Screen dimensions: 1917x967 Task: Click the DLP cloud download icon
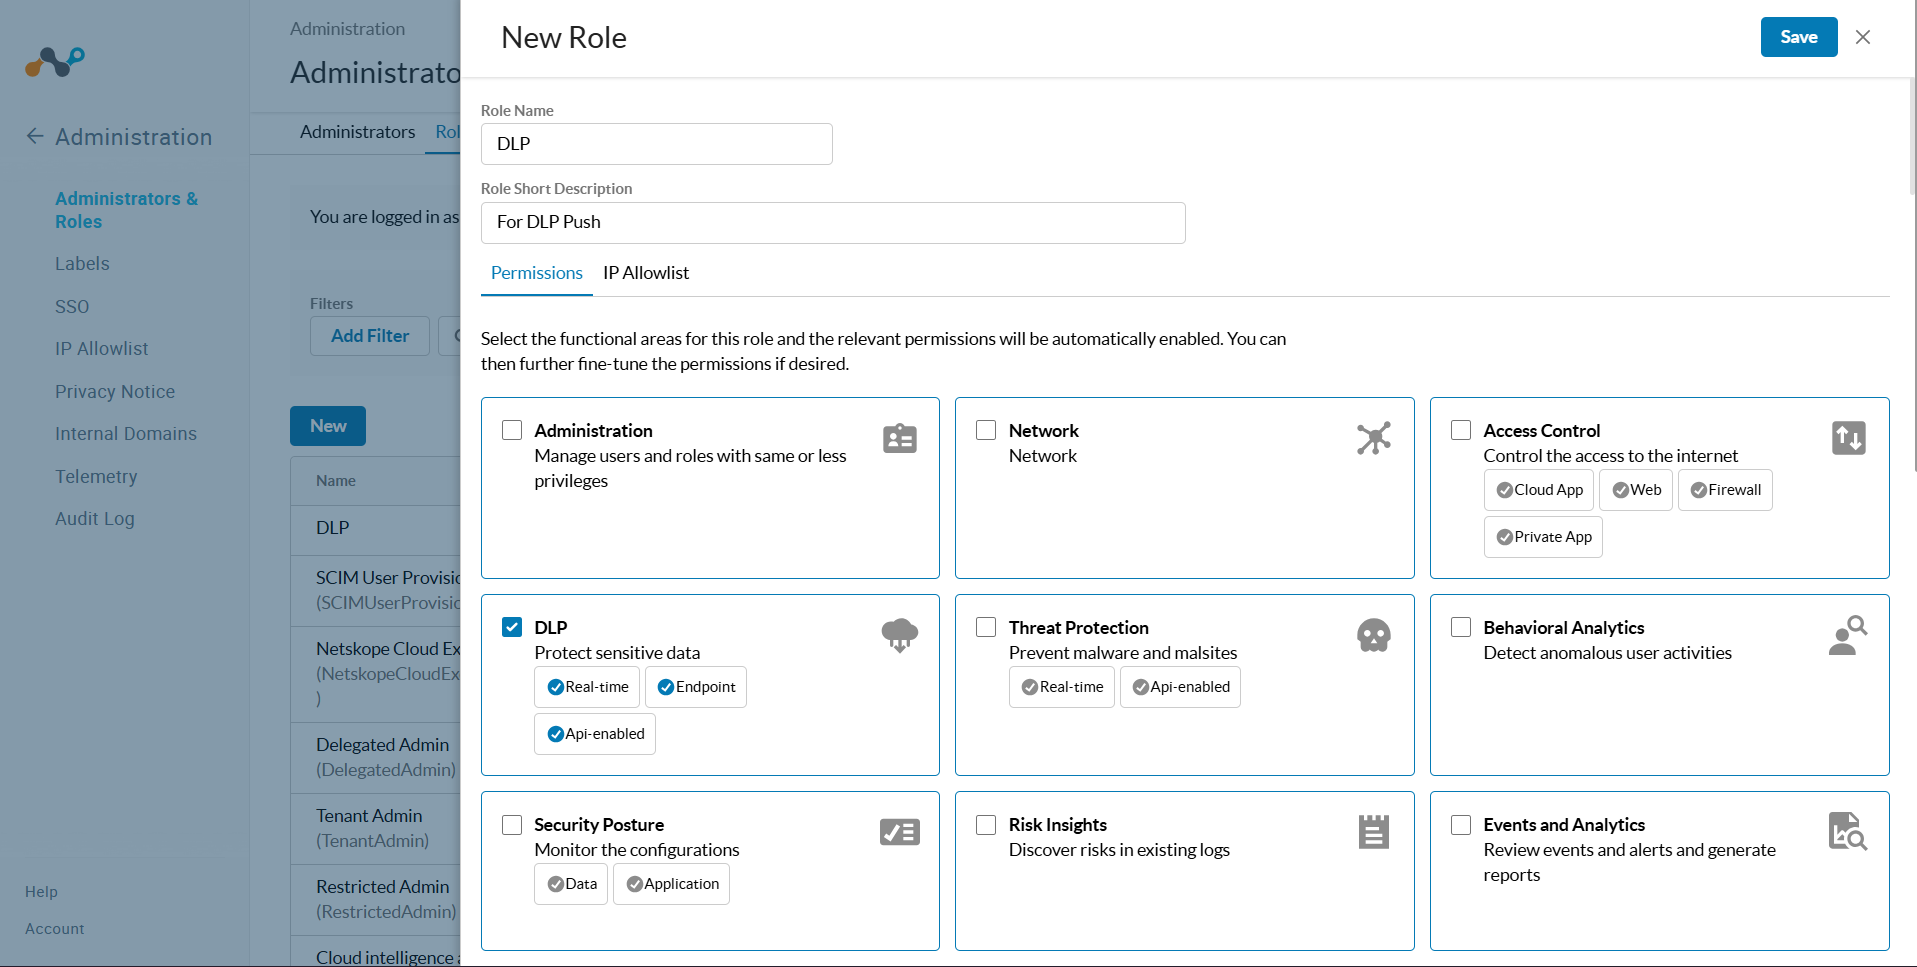[x=899, y=635]
